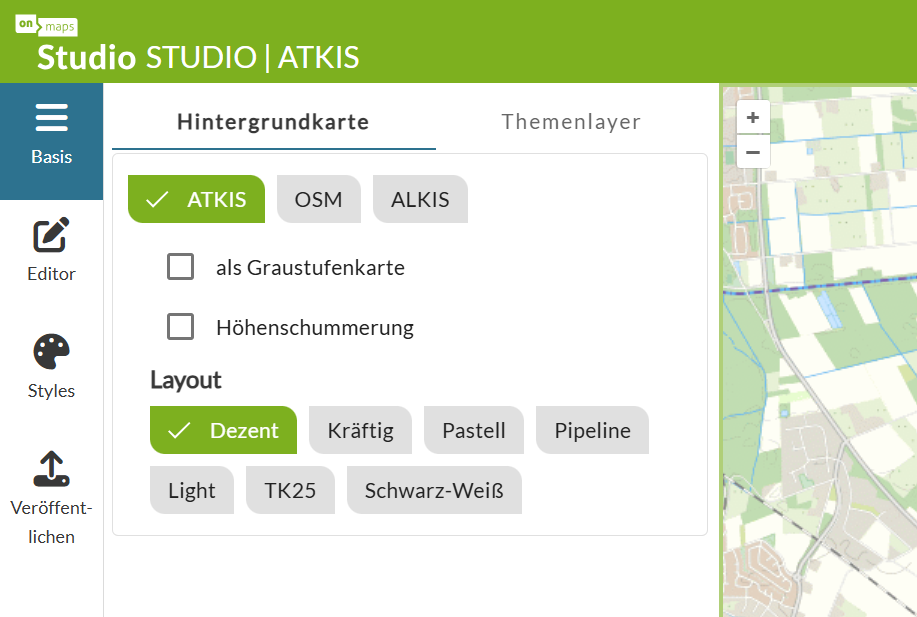Apply the Pastell layout style
The image size is (917, 617).
[x=473, y=431]
